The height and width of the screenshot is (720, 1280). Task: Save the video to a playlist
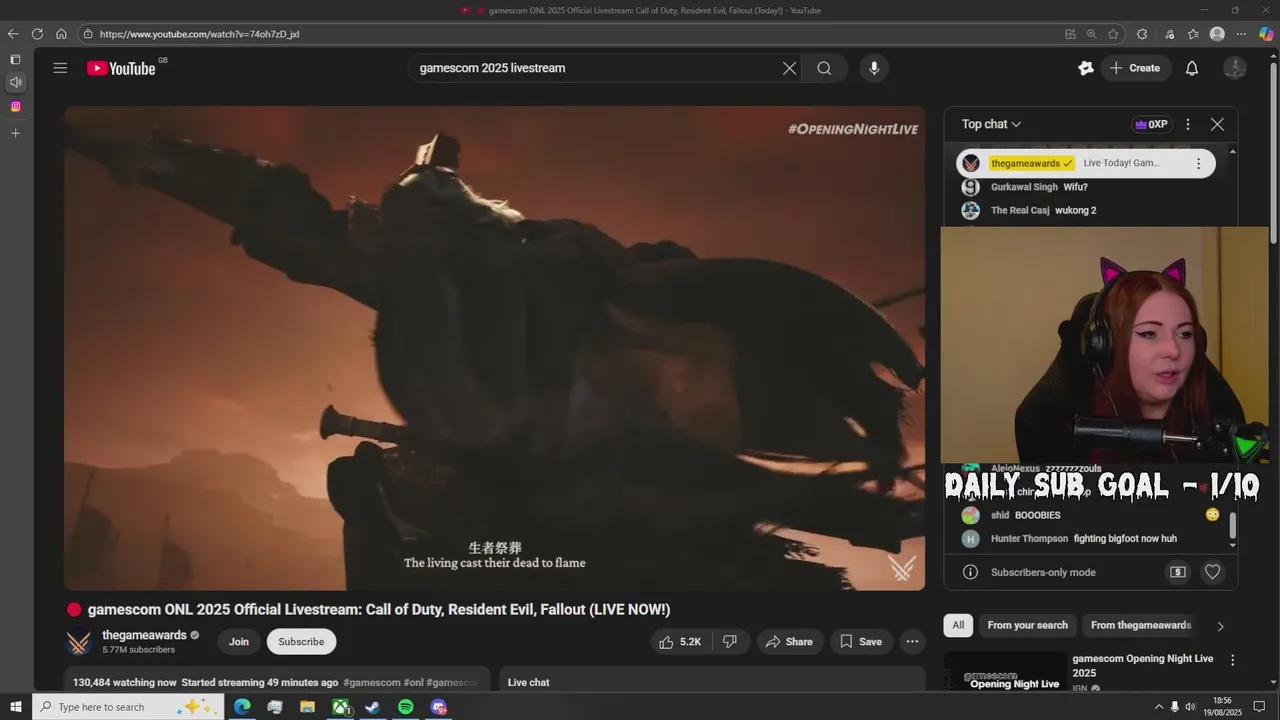[861, 642]
